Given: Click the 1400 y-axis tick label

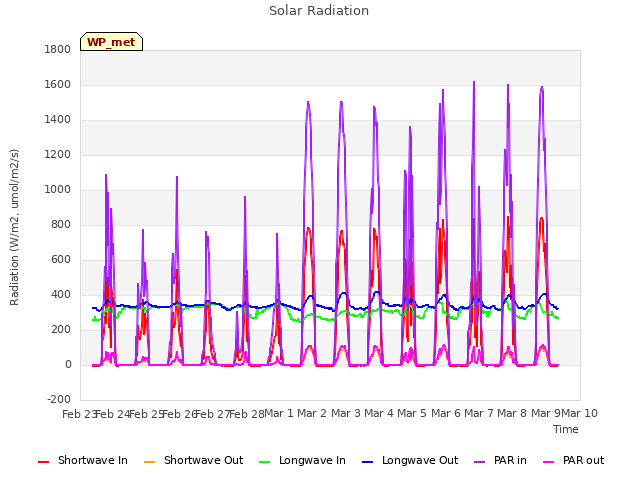Looking at the screenshot, I should (58, 120).
